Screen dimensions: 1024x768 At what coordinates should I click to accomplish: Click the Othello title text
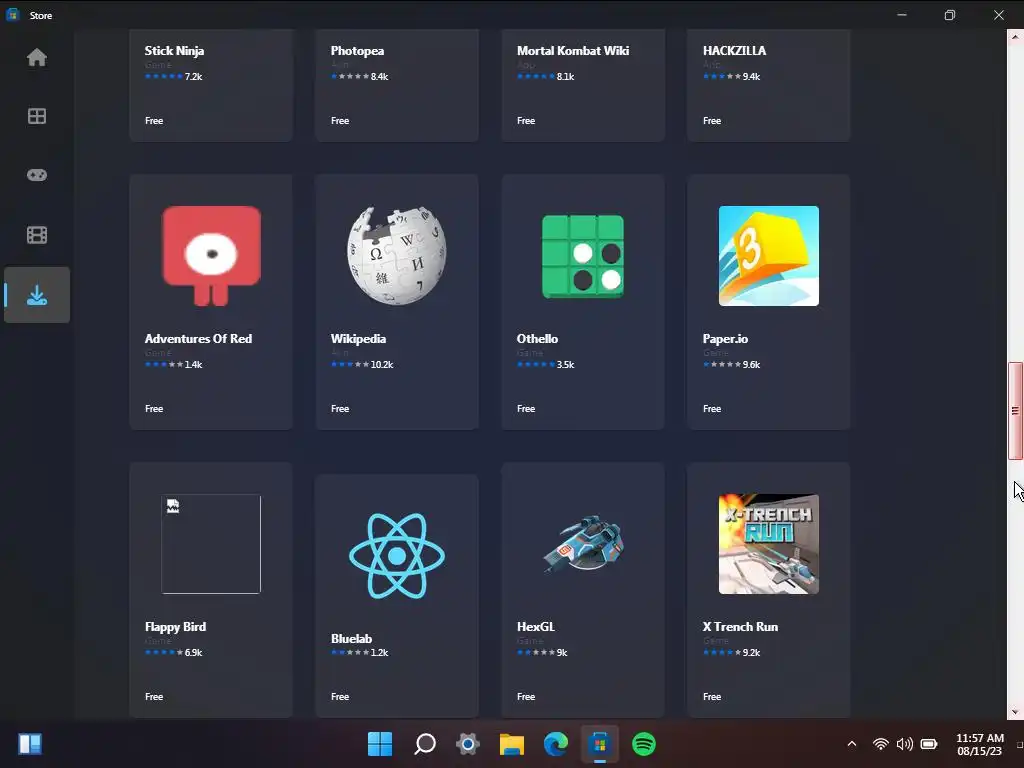pyautogui.click(x=537, y=339)
